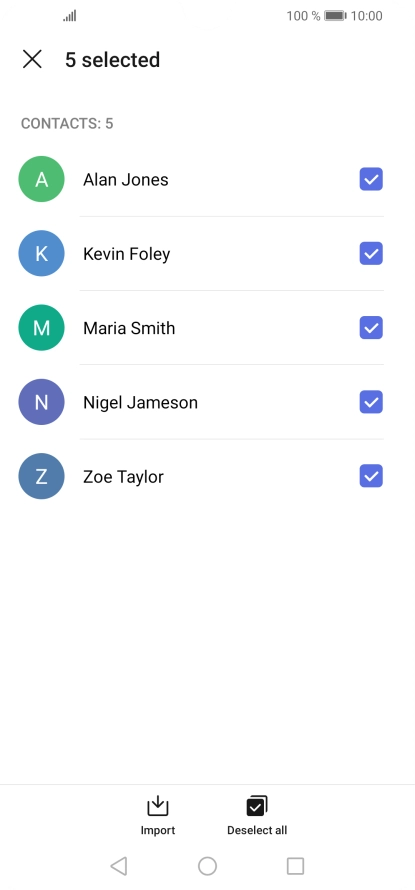Tap Nigel Jameson purple avatar
This screenshot has width=415, height=890.
tap(41, 402)
